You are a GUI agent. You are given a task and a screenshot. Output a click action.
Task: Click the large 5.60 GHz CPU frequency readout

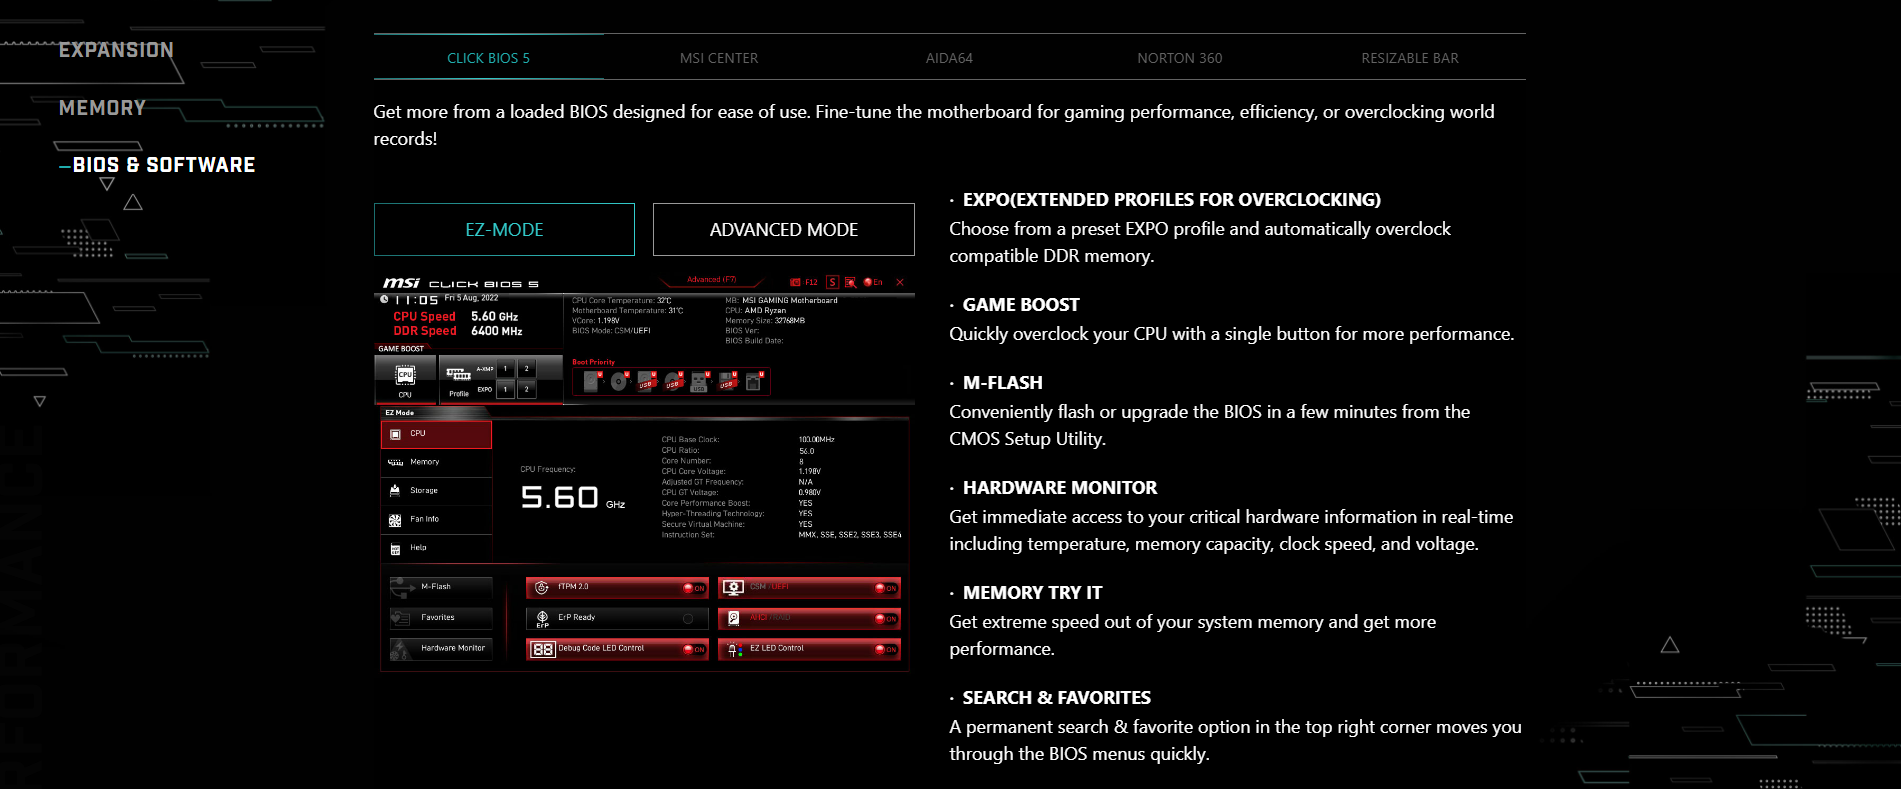click(572, 497)
